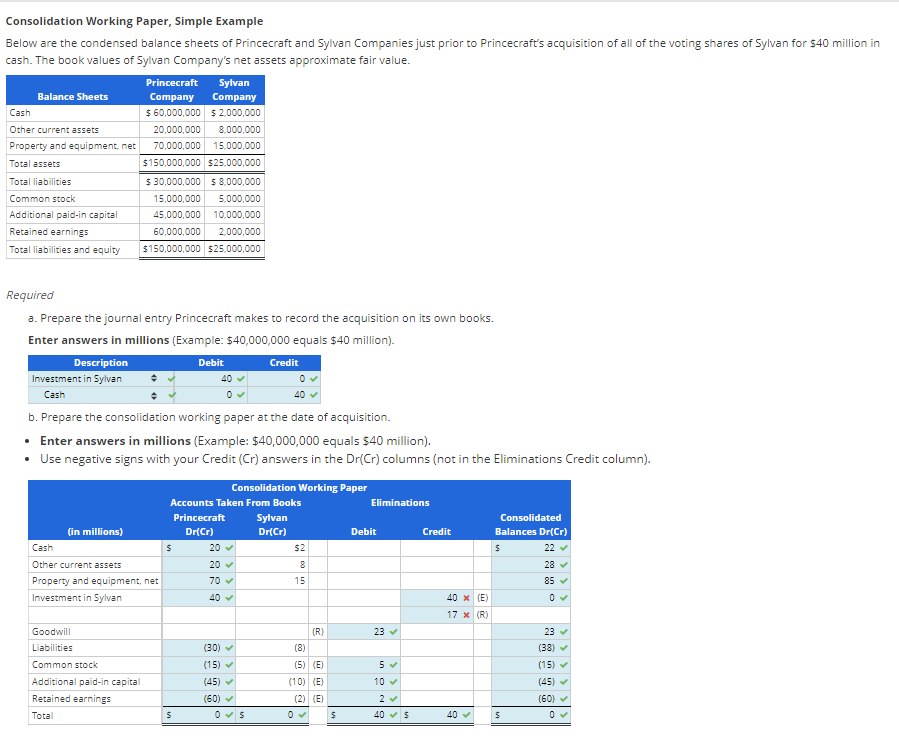Click the green check next to Goodwill debit 23

coord(393,632)
